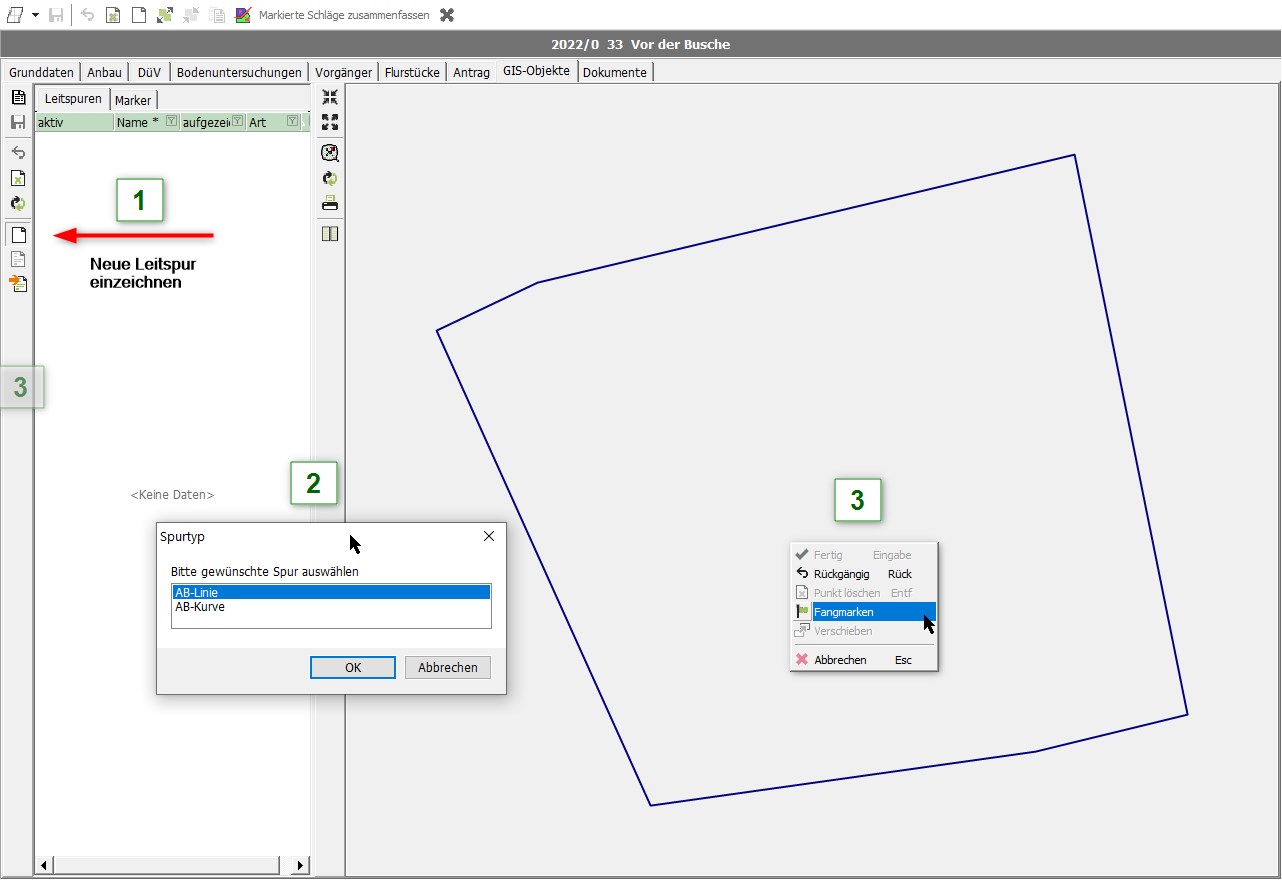
Task: Select AB-Kurve in the track list
Action: point(200,607)
